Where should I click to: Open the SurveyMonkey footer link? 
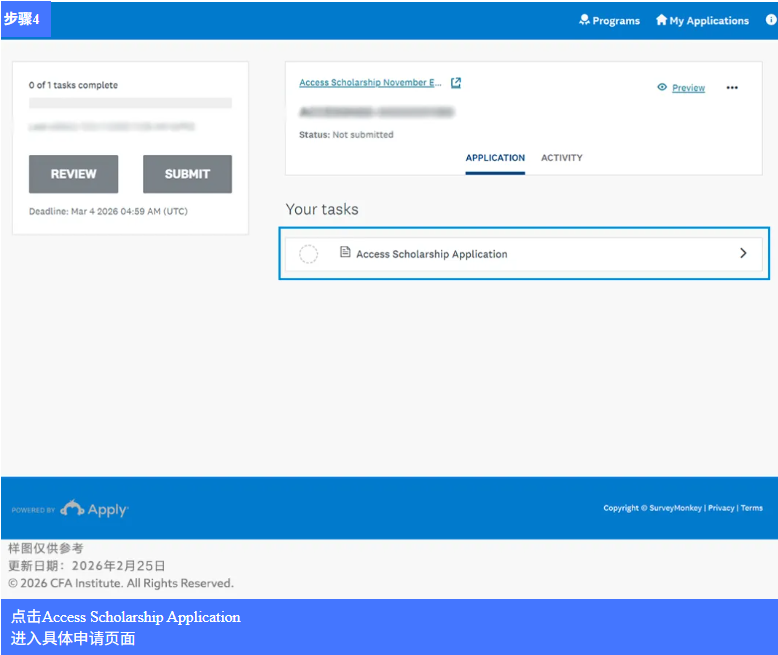[675, 508]
